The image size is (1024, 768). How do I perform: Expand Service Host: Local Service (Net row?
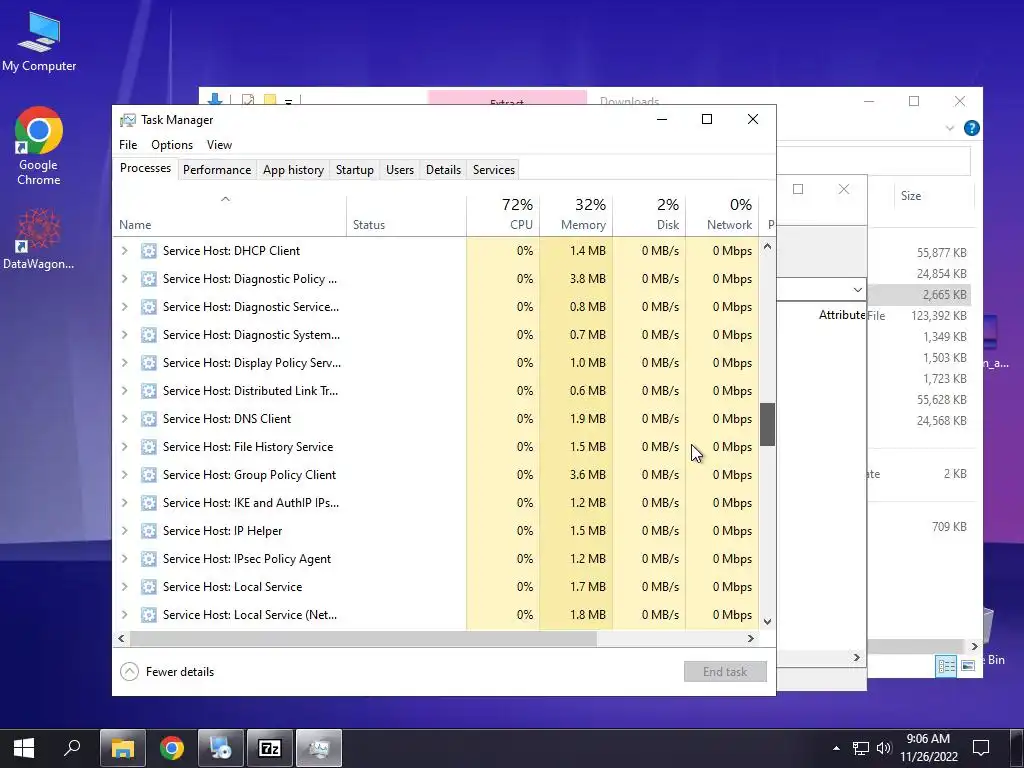click(125, 615)
